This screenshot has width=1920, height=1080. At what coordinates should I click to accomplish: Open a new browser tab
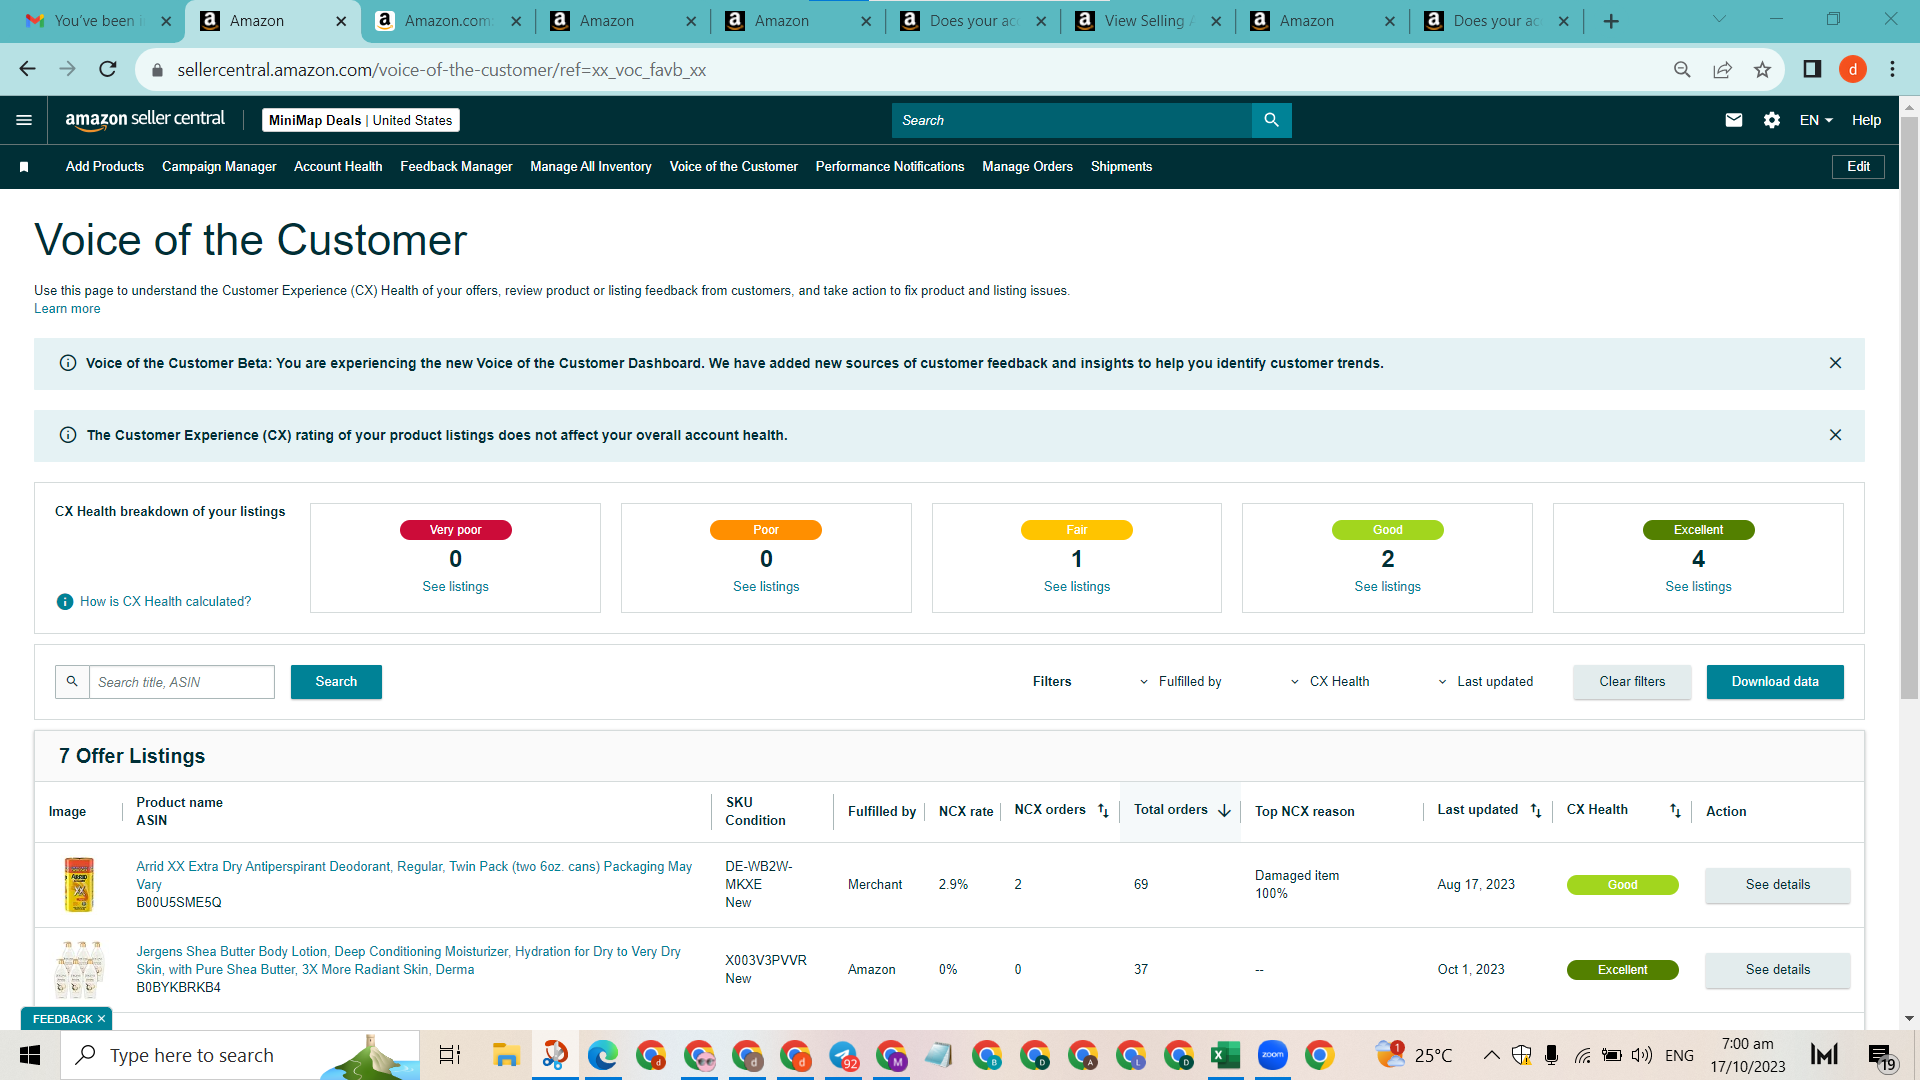[1611, 21]
